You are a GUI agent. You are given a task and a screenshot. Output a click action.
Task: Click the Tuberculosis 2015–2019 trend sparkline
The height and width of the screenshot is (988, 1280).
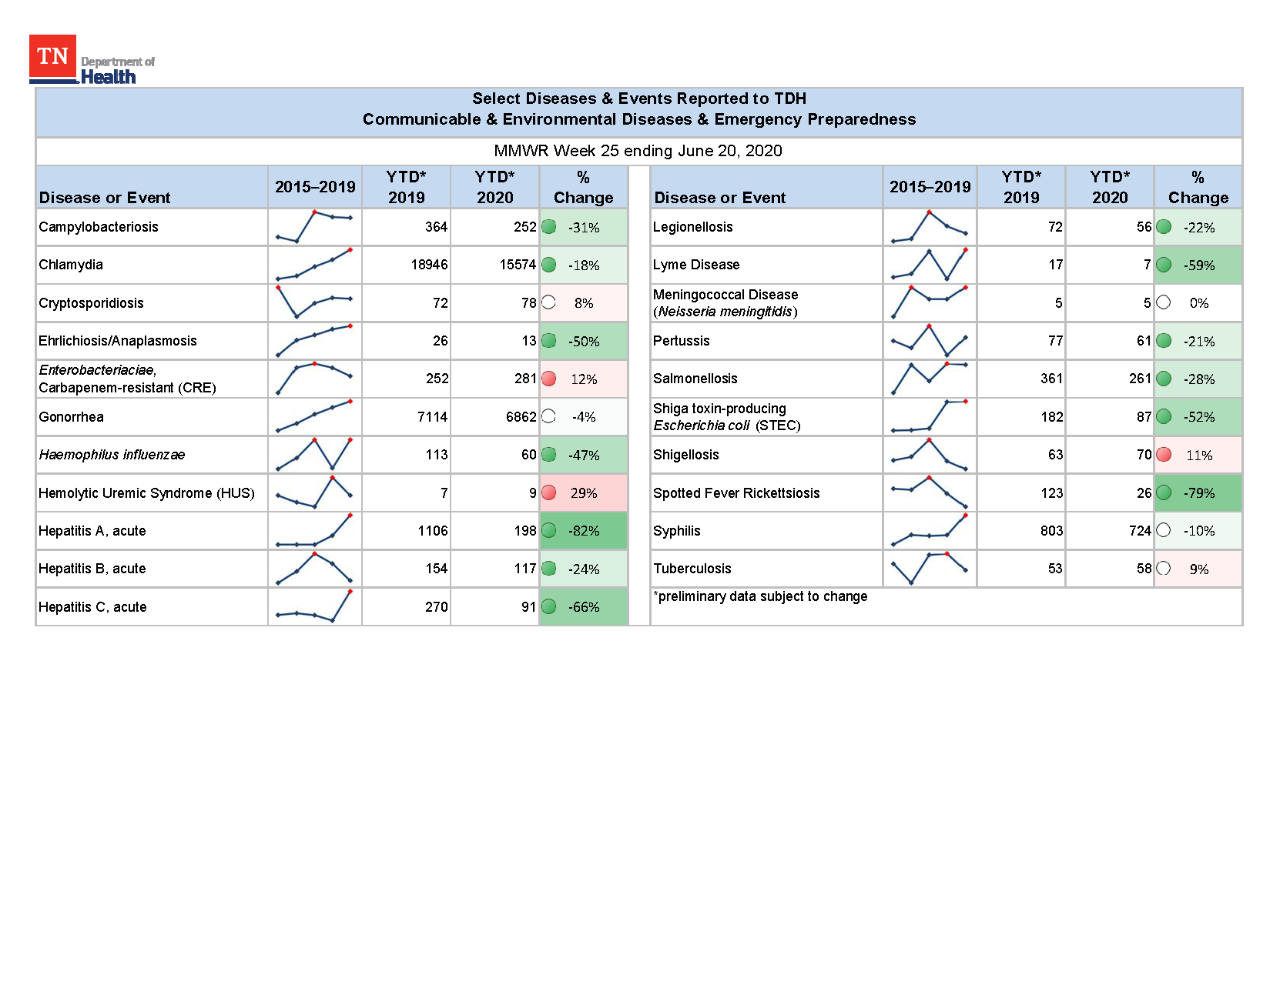[x=930, y=569]
